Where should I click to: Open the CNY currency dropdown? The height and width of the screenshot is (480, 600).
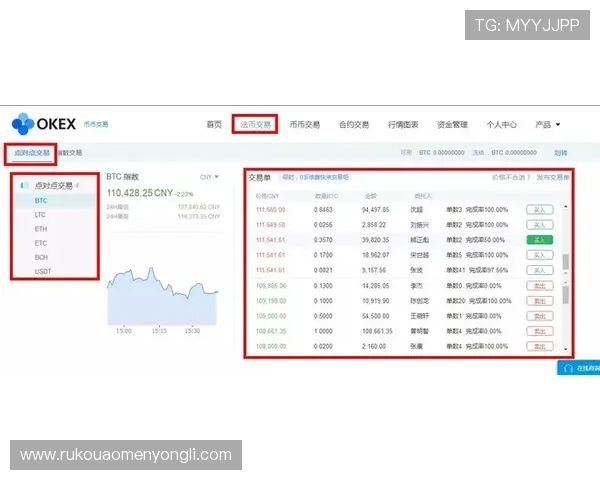point(209,177)
